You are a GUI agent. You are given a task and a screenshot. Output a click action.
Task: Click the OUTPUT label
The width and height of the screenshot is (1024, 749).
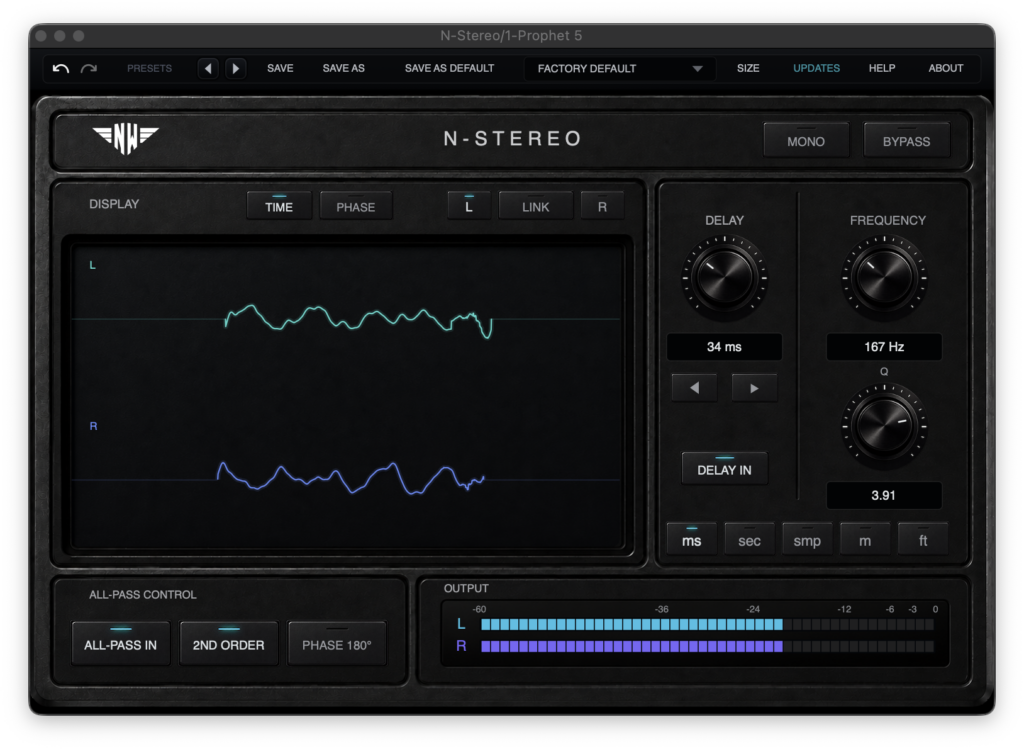pyautogui.click(x=466, y=588)
